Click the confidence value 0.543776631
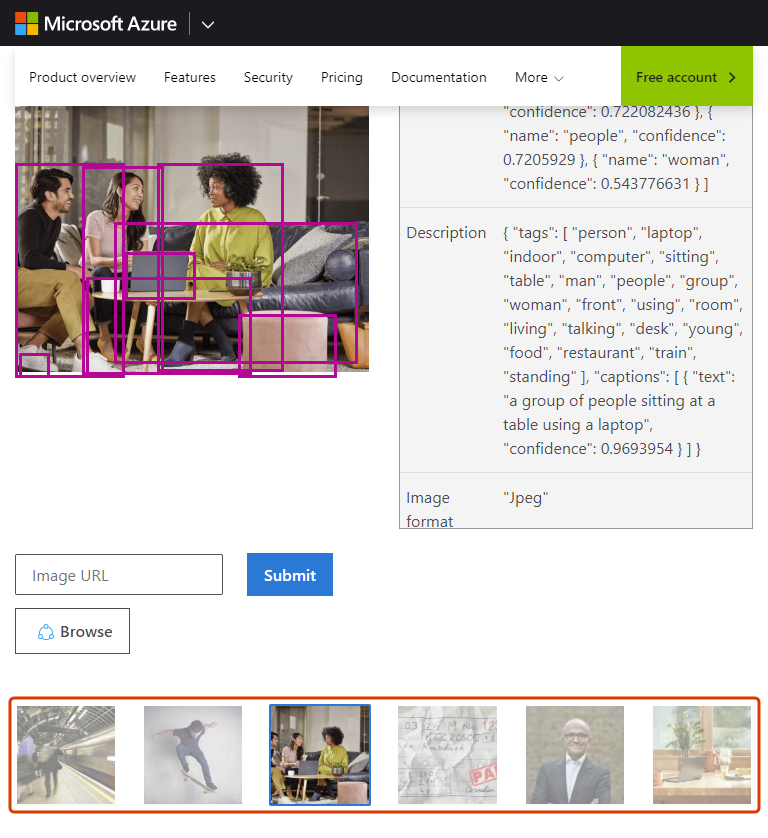 (x=645, y=184)
